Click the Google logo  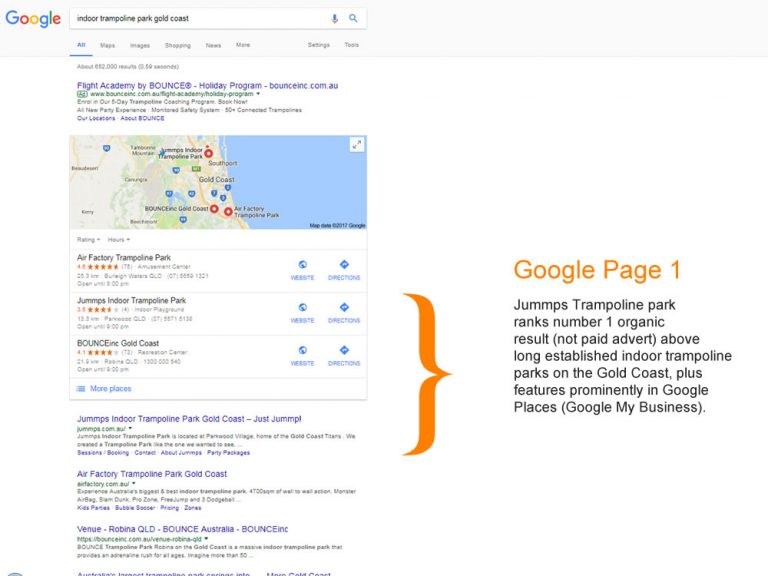click(33, 19)
